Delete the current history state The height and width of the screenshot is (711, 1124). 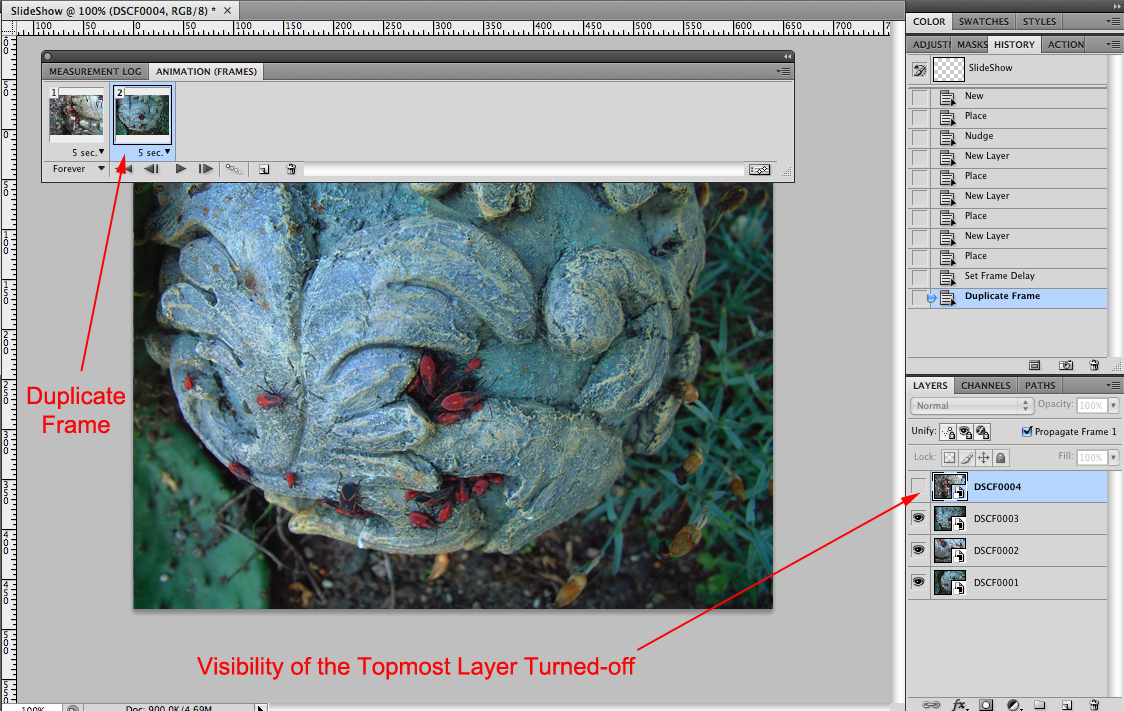coord(1094,366)
